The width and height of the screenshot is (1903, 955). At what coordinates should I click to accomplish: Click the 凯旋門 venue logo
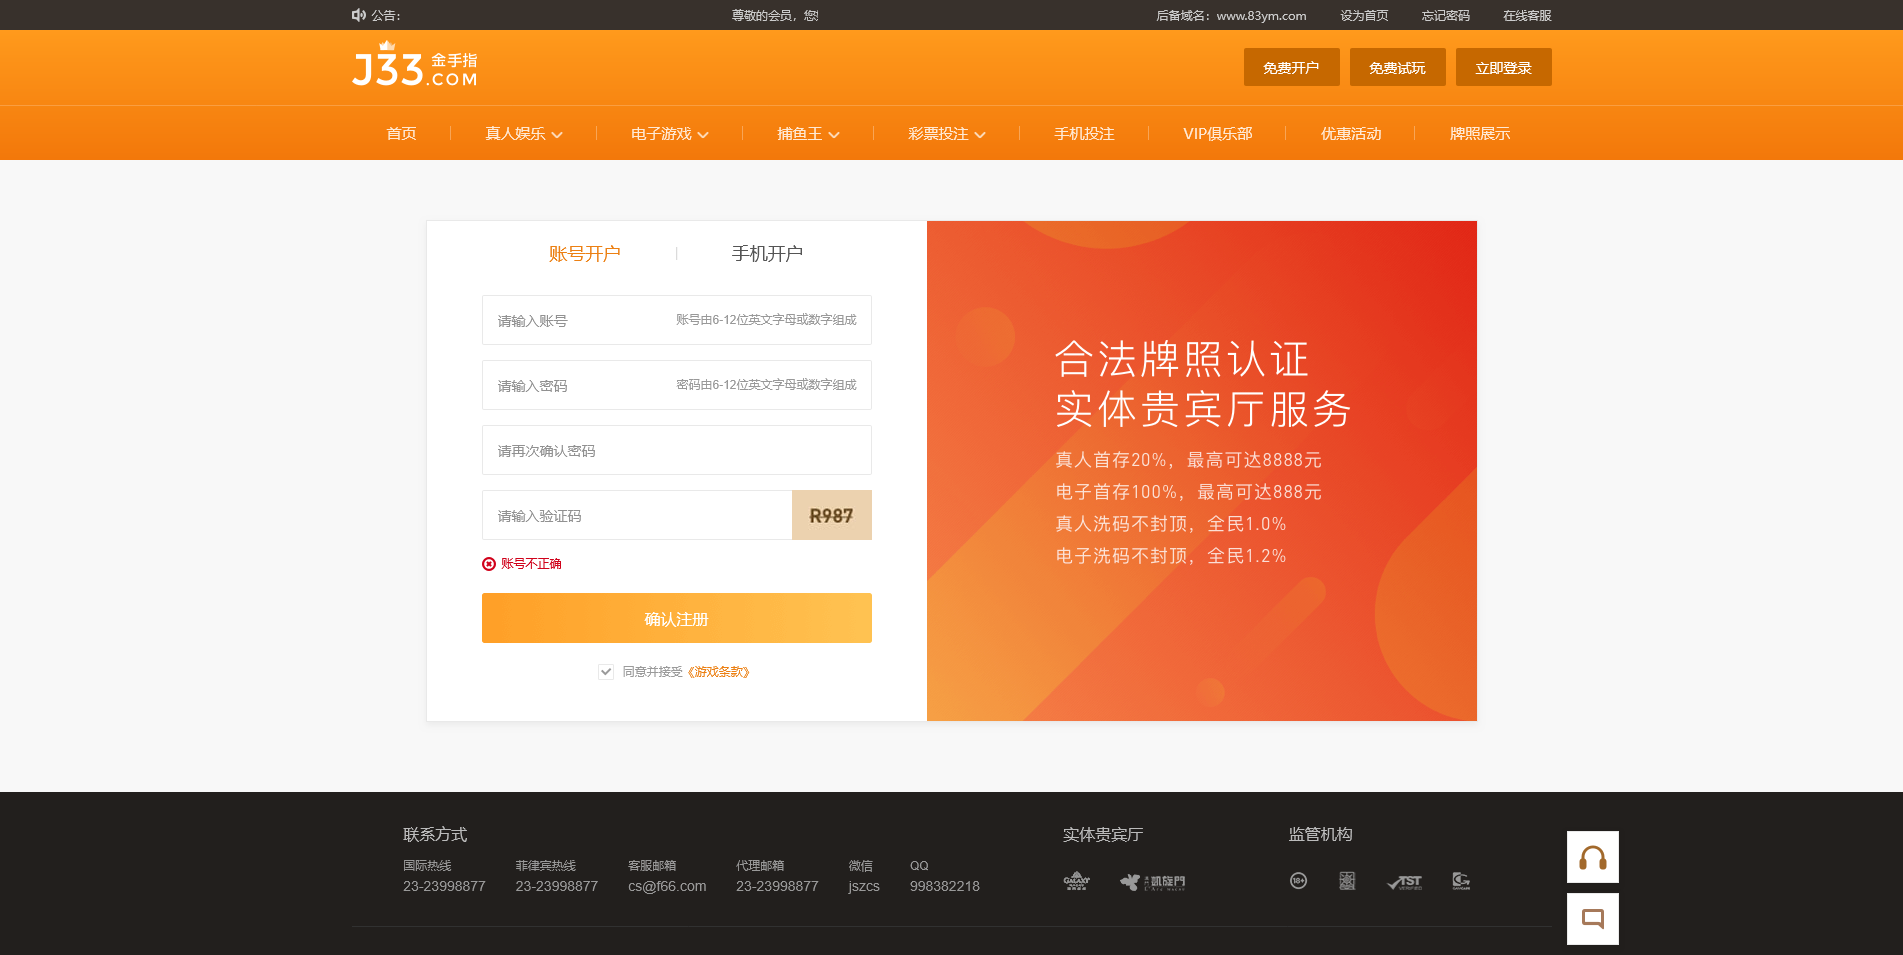pos(1152,882)
